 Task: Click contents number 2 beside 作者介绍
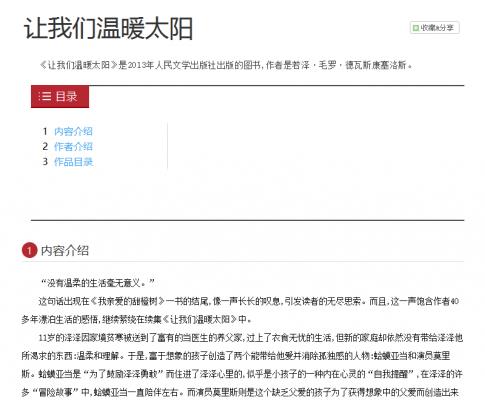point(45,146)
